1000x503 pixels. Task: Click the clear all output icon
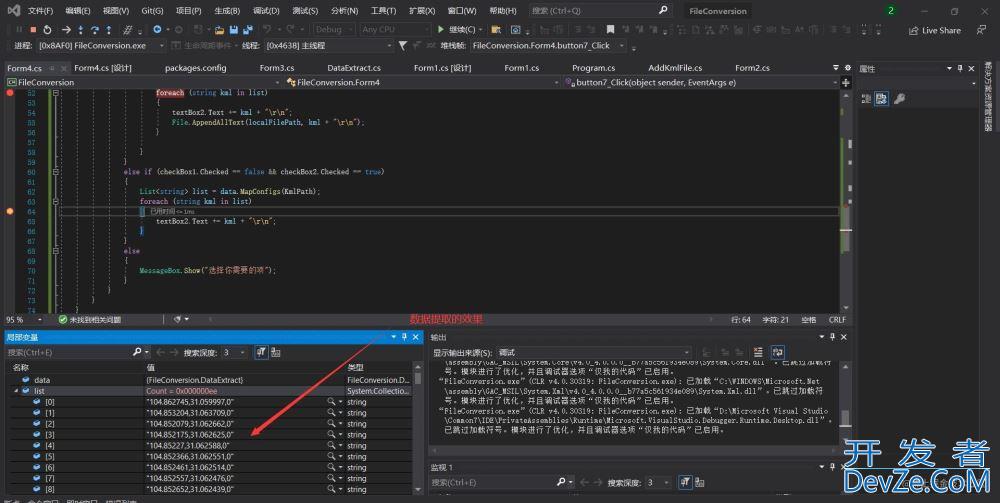(x=758, y=352)
